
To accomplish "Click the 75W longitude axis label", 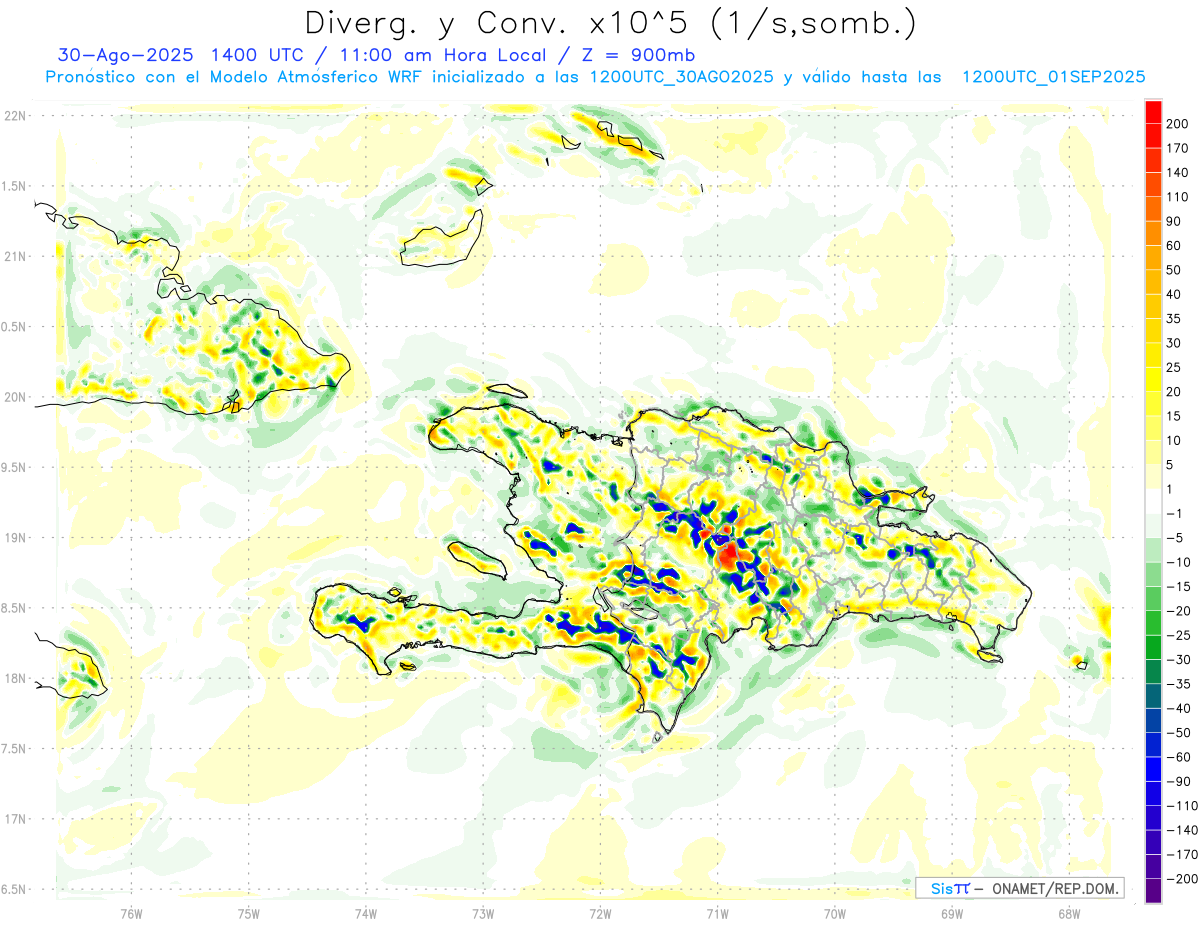I will tap(249, 914).
